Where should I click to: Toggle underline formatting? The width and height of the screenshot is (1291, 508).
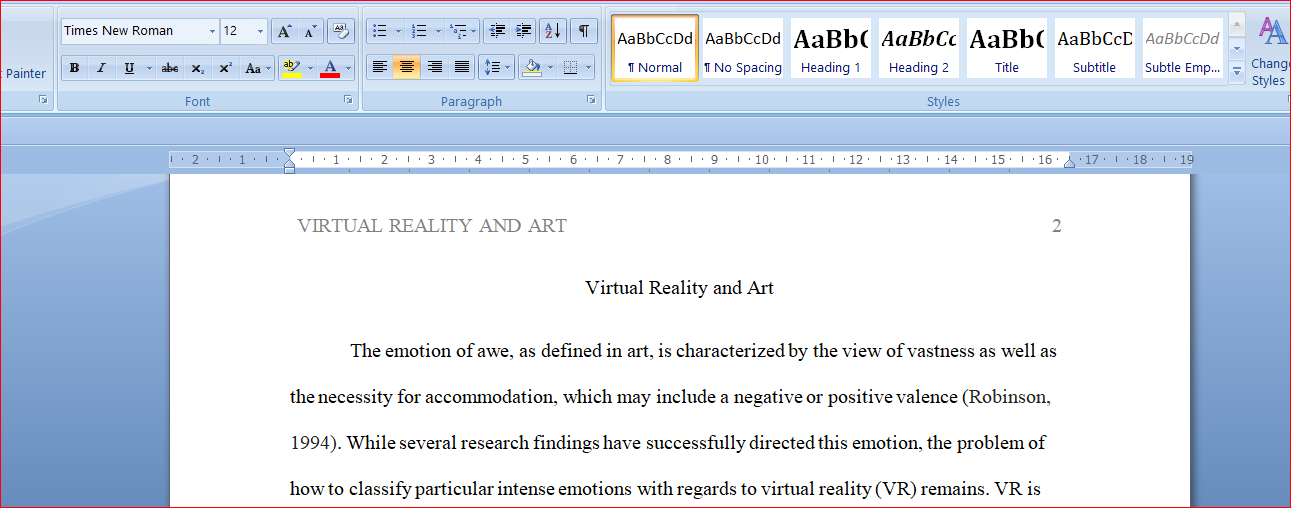click(x=129, y=68)
